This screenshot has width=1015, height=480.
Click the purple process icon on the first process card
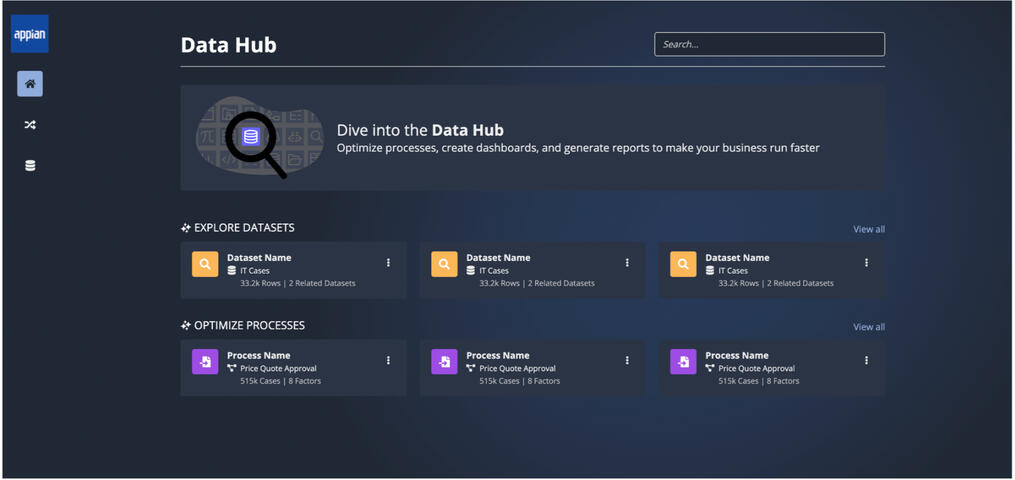tap(205, 362)
